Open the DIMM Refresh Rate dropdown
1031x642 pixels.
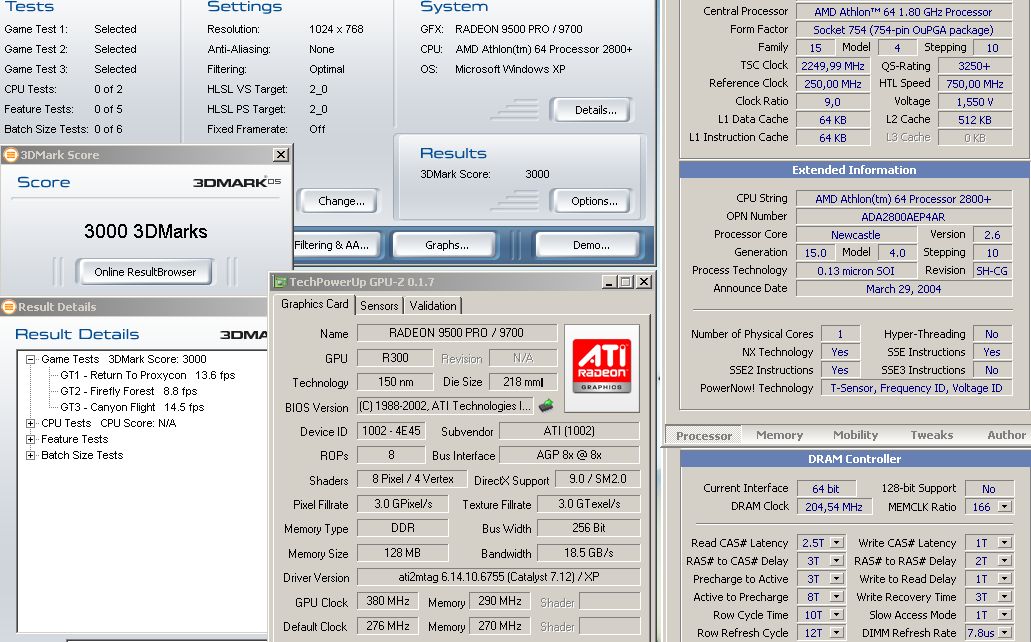(x=1005, y=633)
